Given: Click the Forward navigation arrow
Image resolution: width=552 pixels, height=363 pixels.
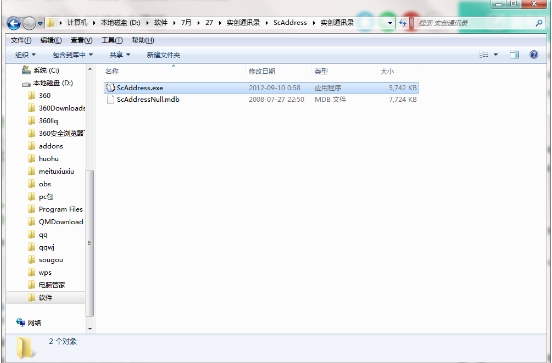Looking at the screenshot, I should pos(29,24).
